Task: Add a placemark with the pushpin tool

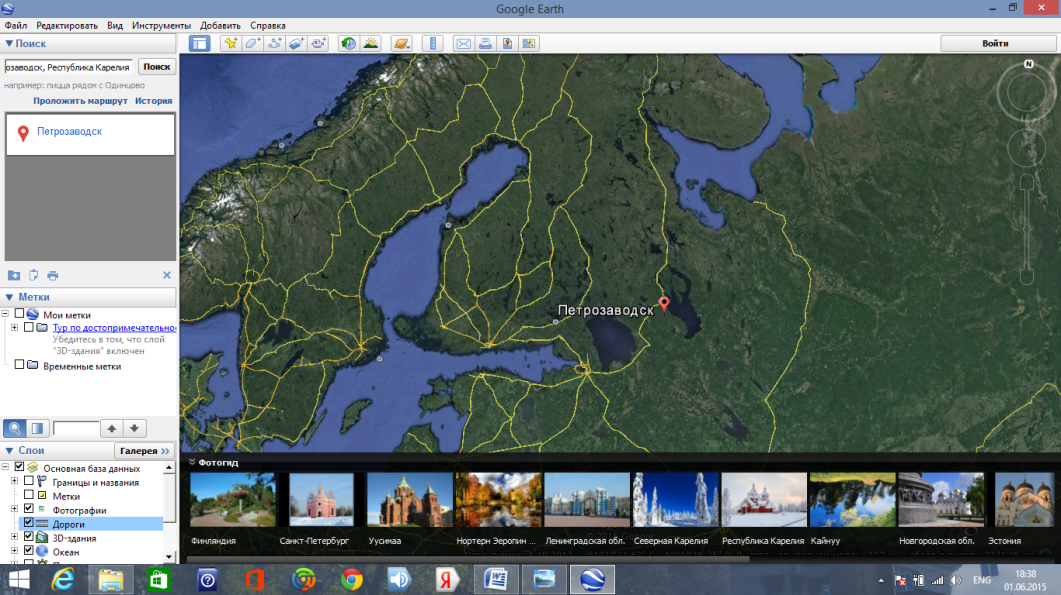Action: 231,43
